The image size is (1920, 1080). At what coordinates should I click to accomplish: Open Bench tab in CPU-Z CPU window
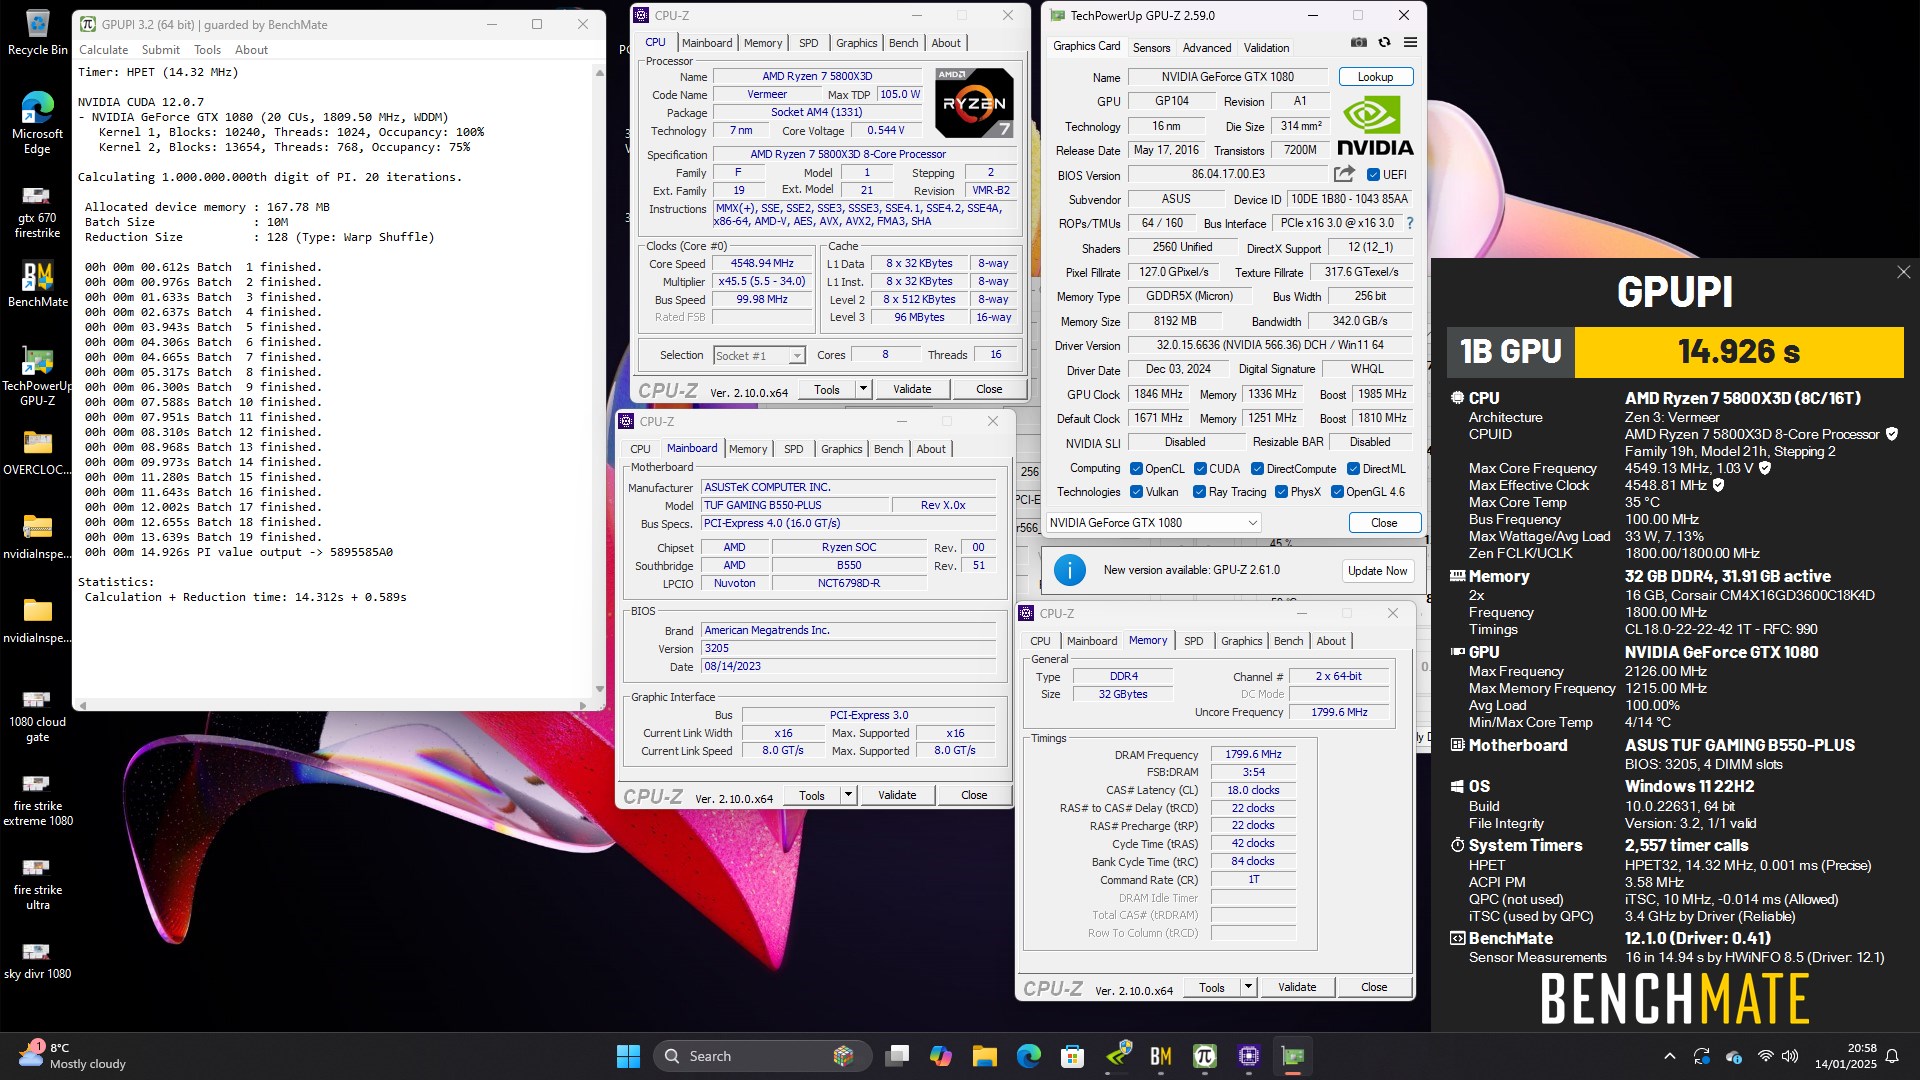click(903, 43)
